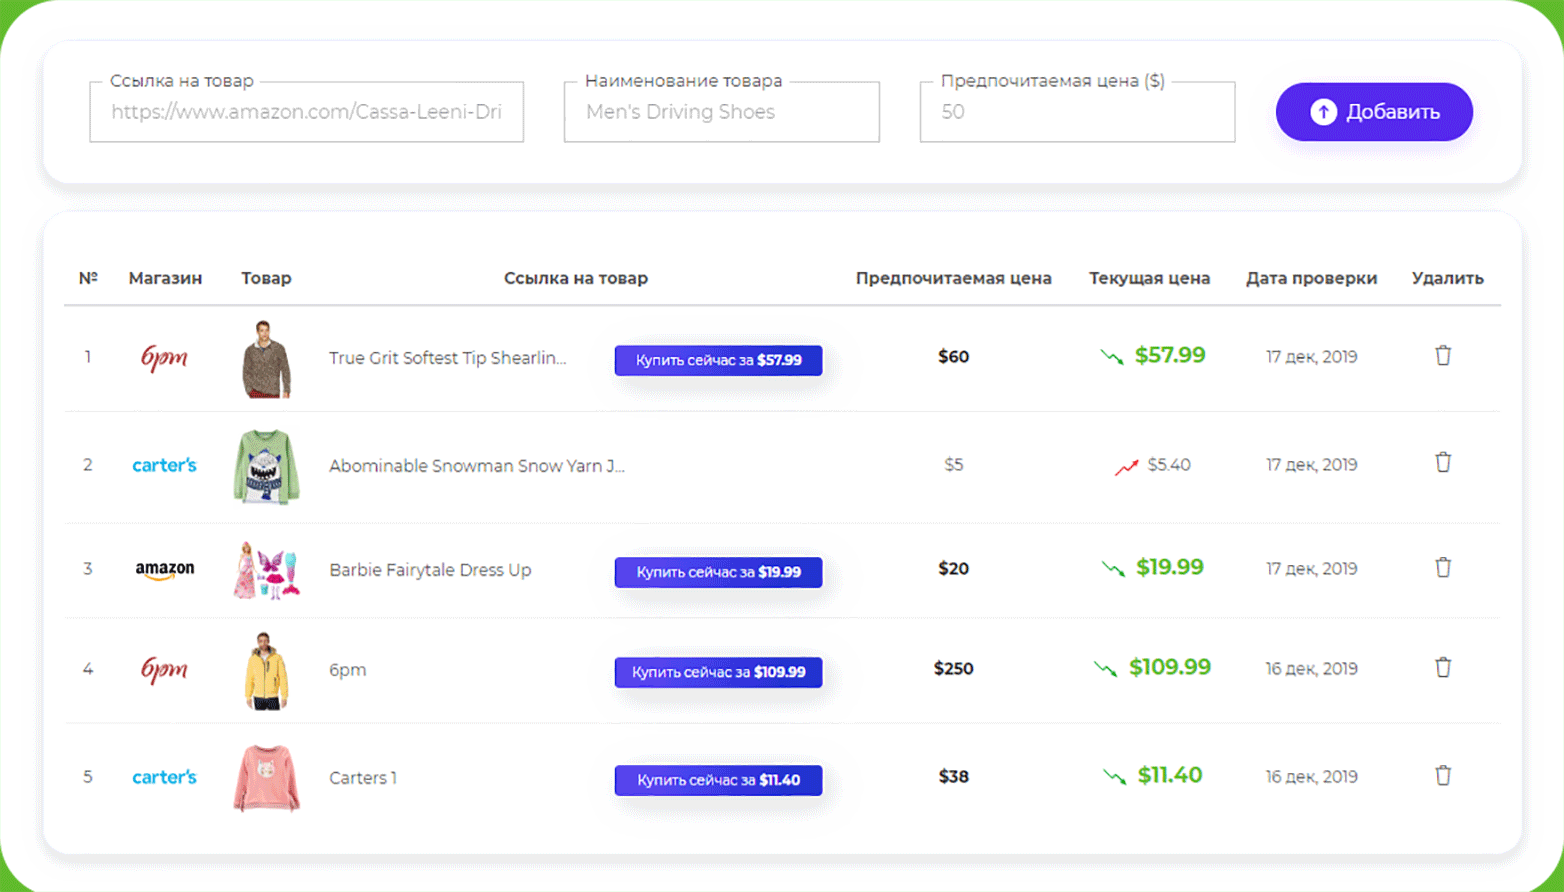Focus the Ссылка на товар URL field
This screenshot has width=1564, height=892.
[306, 112]
